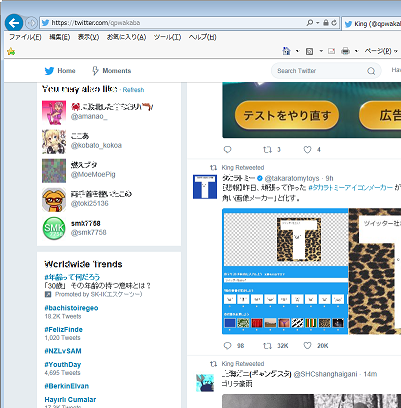Open the @MoeMoePig profile avatar
The width and height of the screenshot is (401, 408).
click(54, 171)
